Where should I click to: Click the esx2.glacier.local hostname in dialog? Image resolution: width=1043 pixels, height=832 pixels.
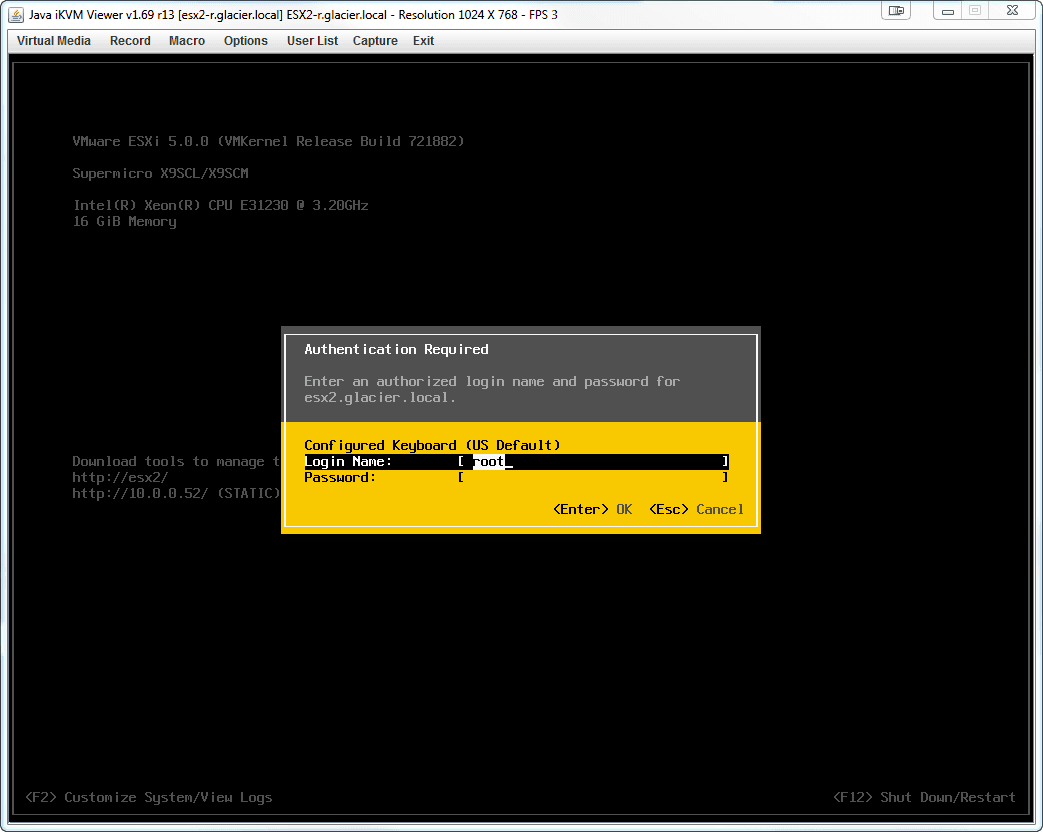380,398
